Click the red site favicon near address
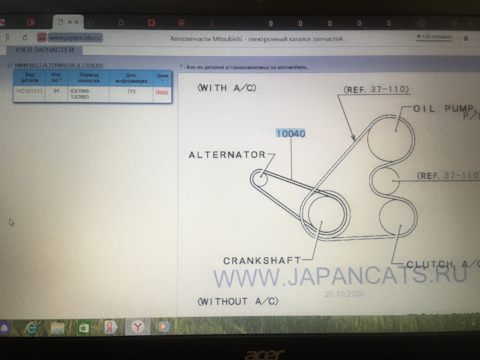Screen dimensions: 480x360 pyautogui.click(x=41, y=37)
